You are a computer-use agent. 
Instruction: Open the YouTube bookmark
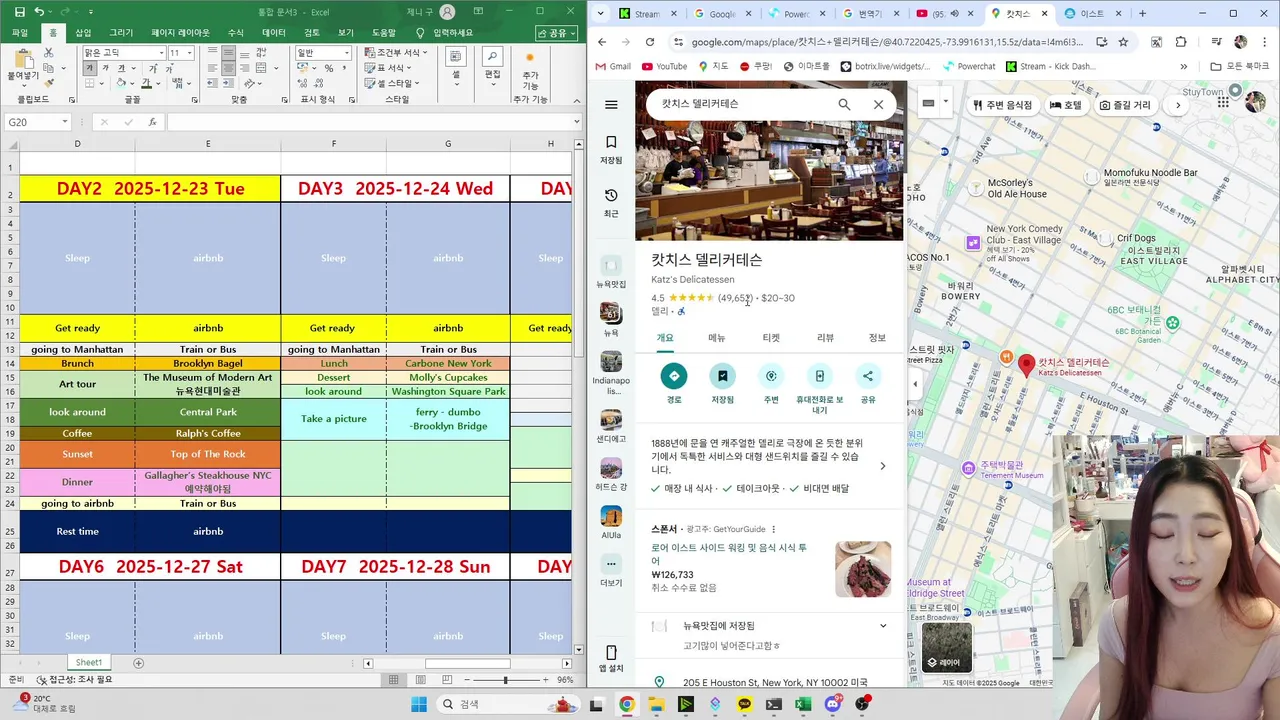(664, 67)
